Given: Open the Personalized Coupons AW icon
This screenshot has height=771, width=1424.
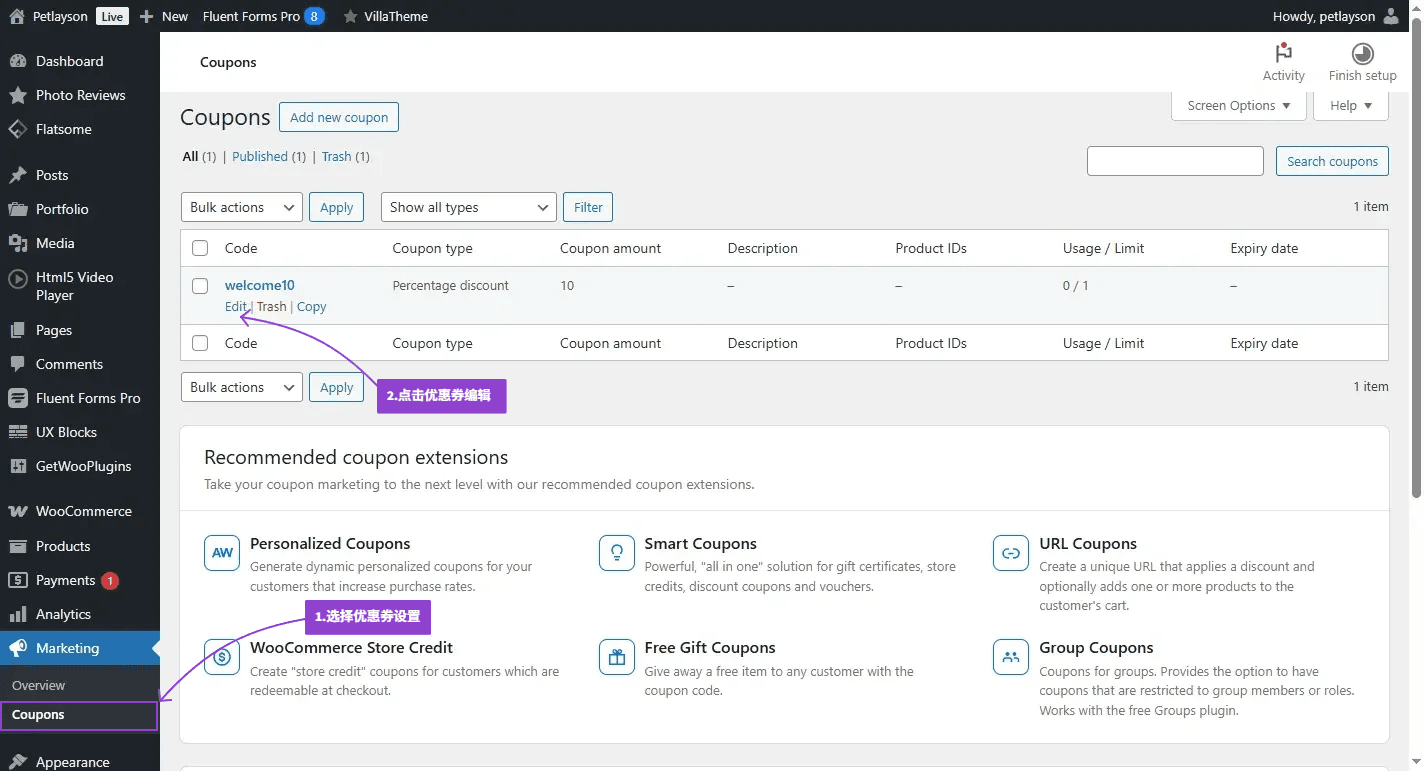Looking at the screenshot, I should point(222,552).
